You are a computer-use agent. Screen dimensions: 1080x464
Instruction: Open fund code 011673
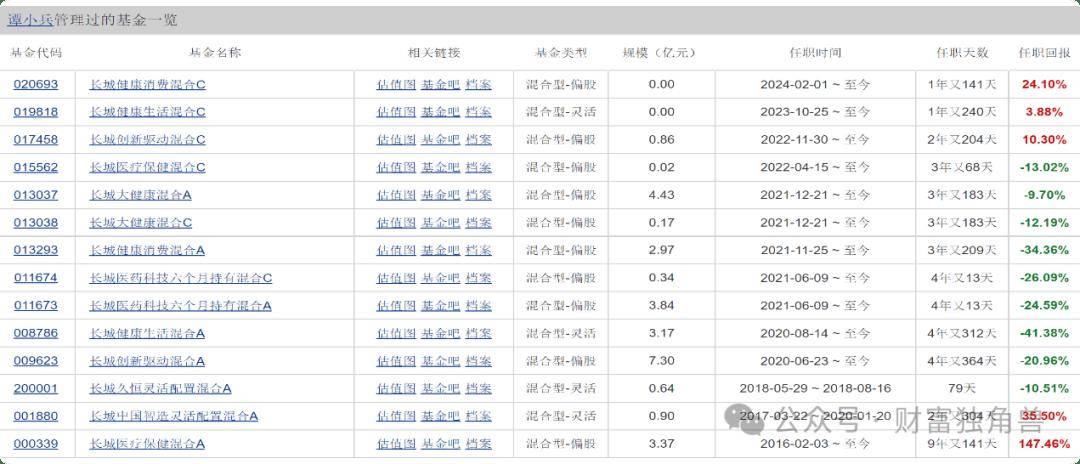point(36,306)
